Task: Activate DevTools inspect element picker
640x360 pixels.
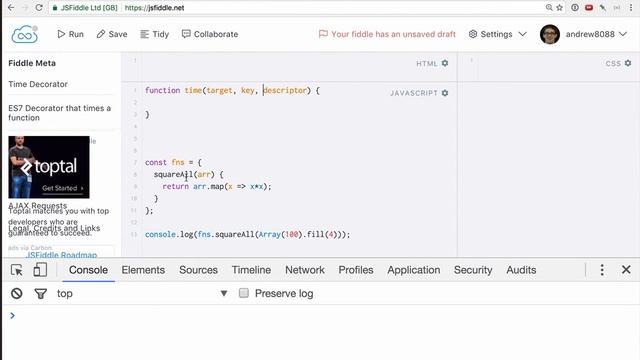Action: coord(17,270)
